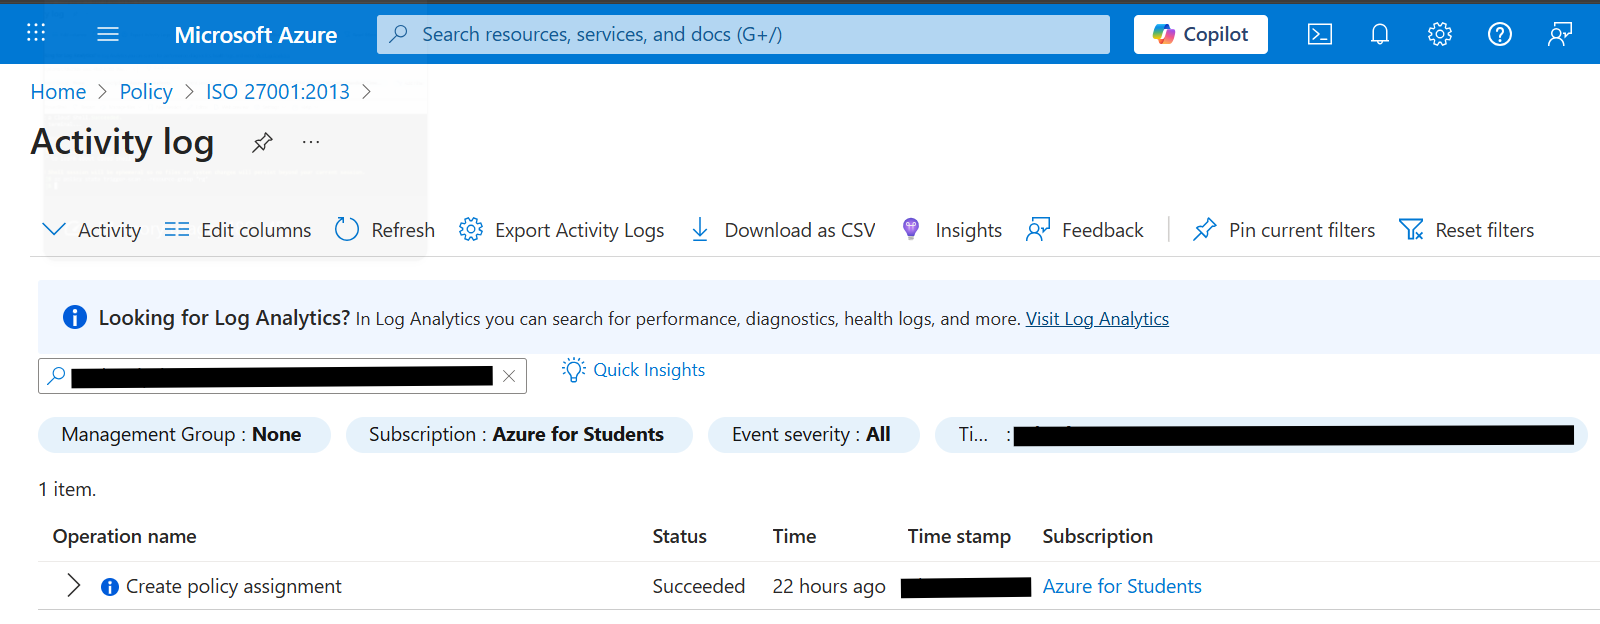The width and height of the screenshot is (1600, 624).
Task: Open ISO 27001:2013 breadcrumb
Action: 278,92
